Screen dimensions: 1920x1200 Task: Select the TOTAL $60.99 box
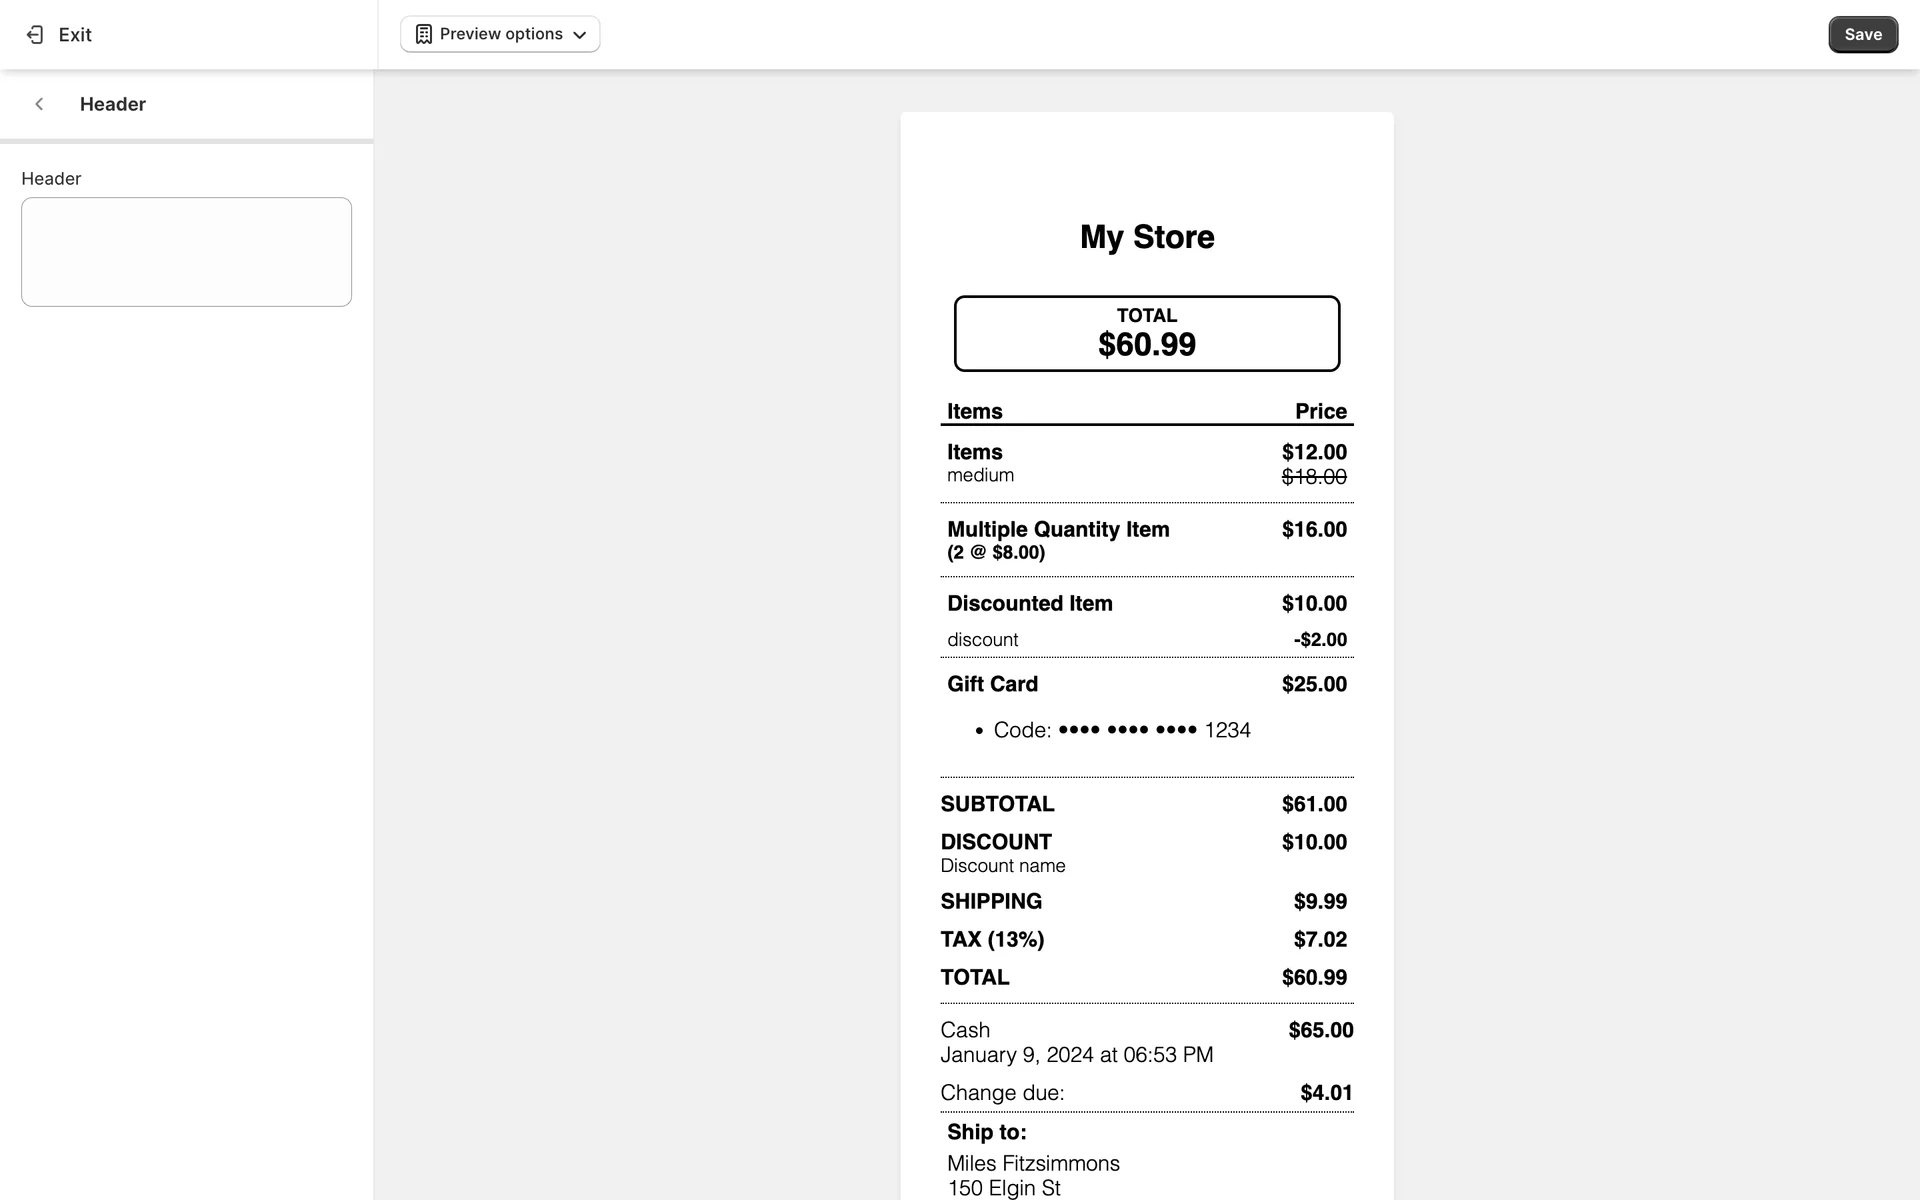[1147, 333]
